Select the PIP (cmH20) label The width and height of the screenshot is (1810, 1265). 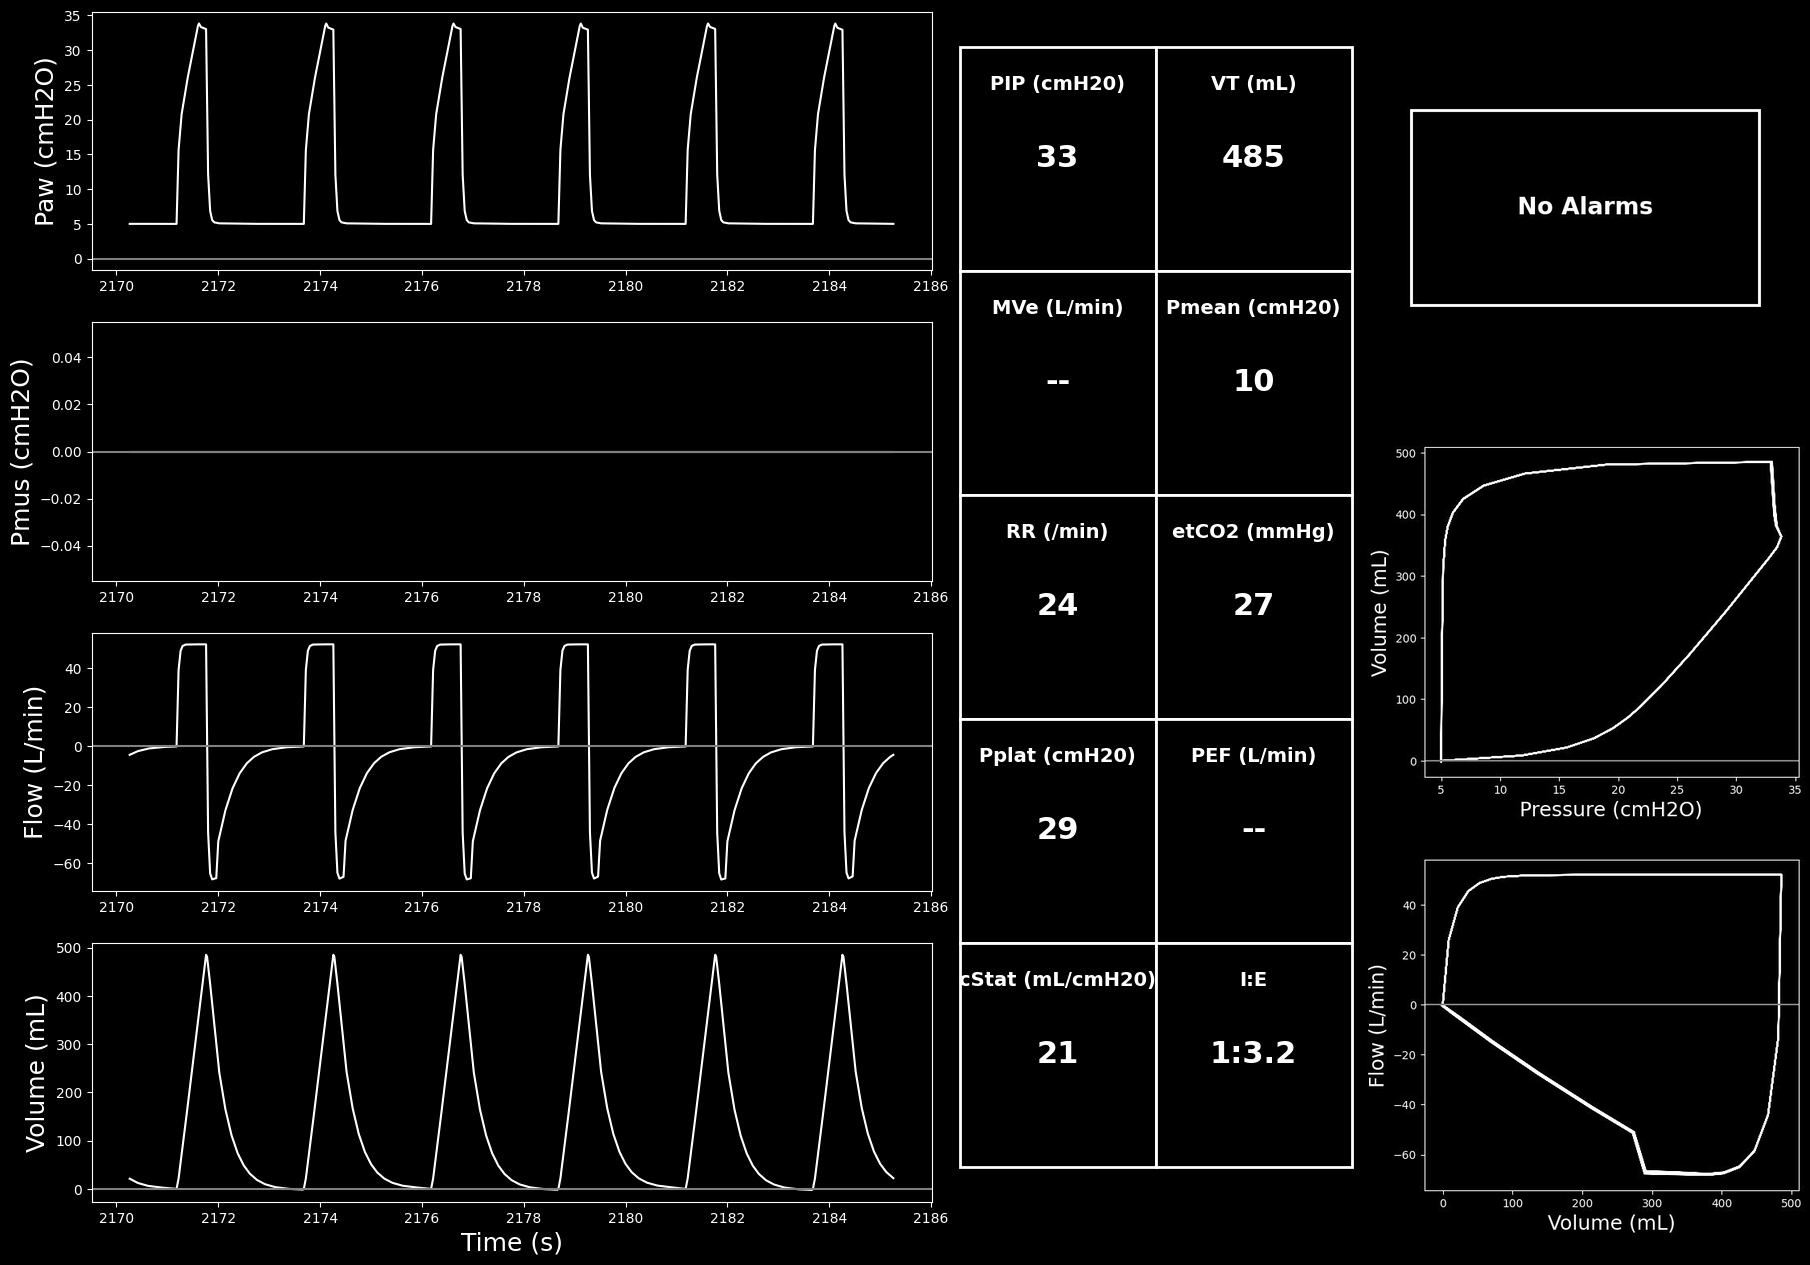coord(1057,84)
